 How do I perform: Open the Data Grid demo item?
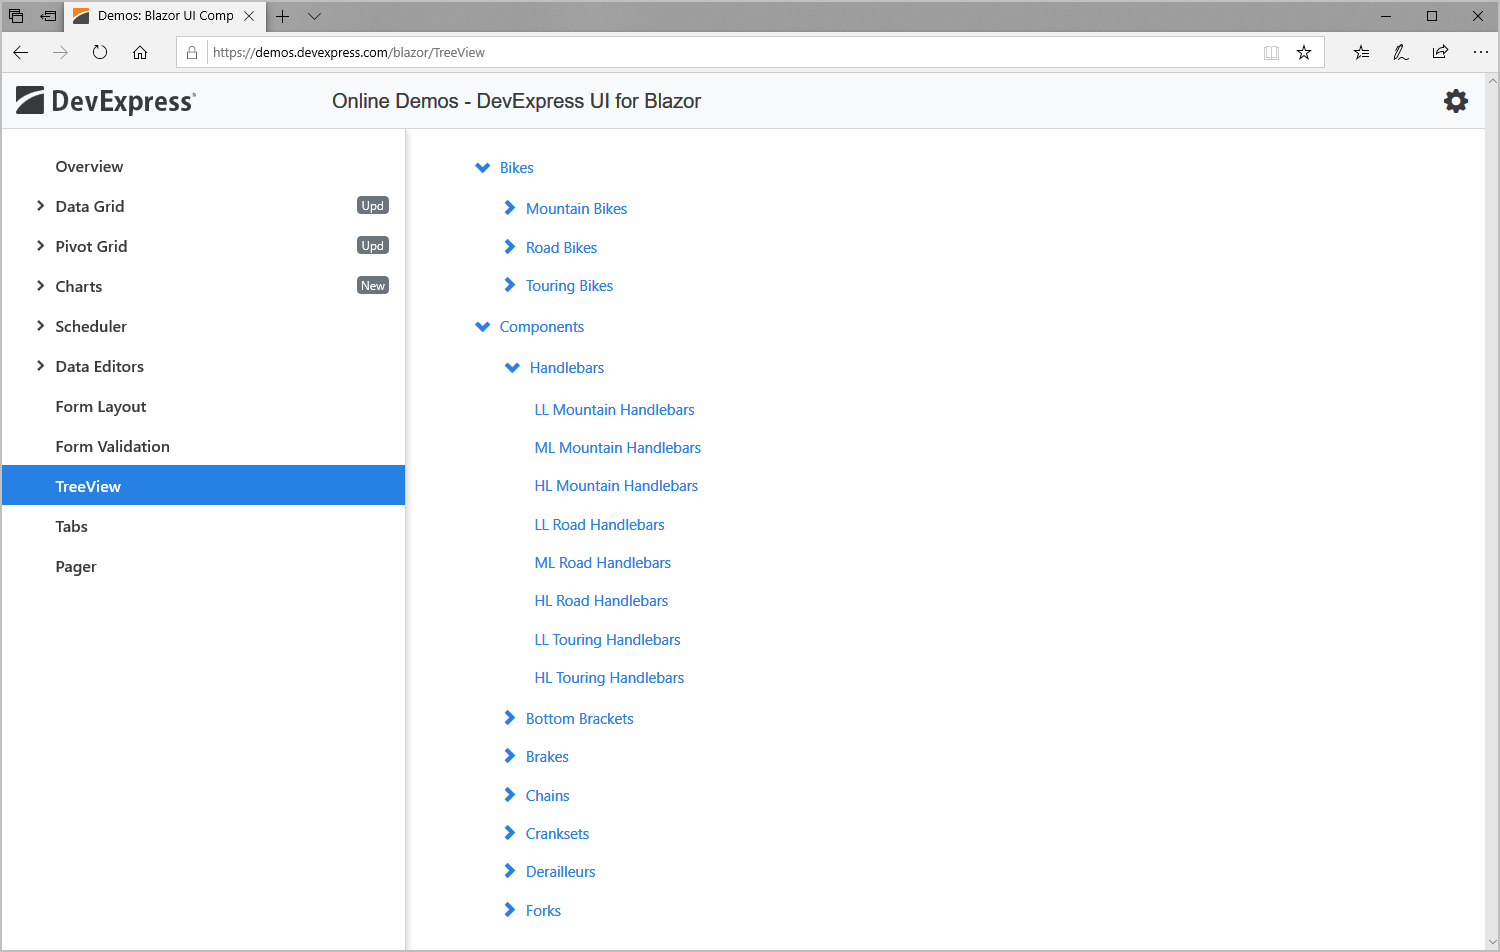coord(90,206)
